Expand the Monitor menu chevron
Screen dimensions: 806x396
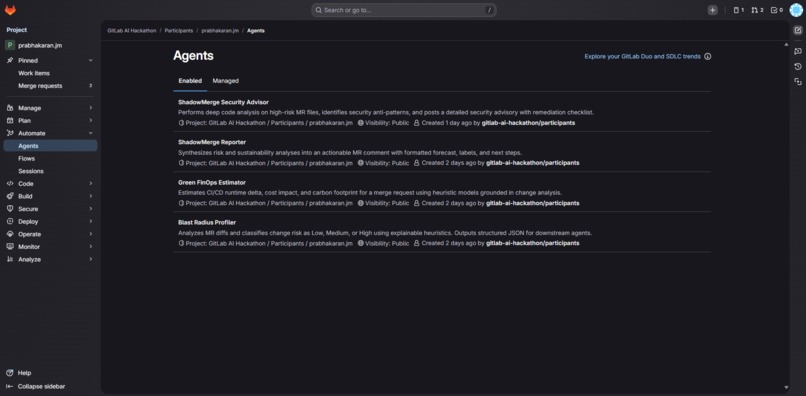tap(90, 247)
